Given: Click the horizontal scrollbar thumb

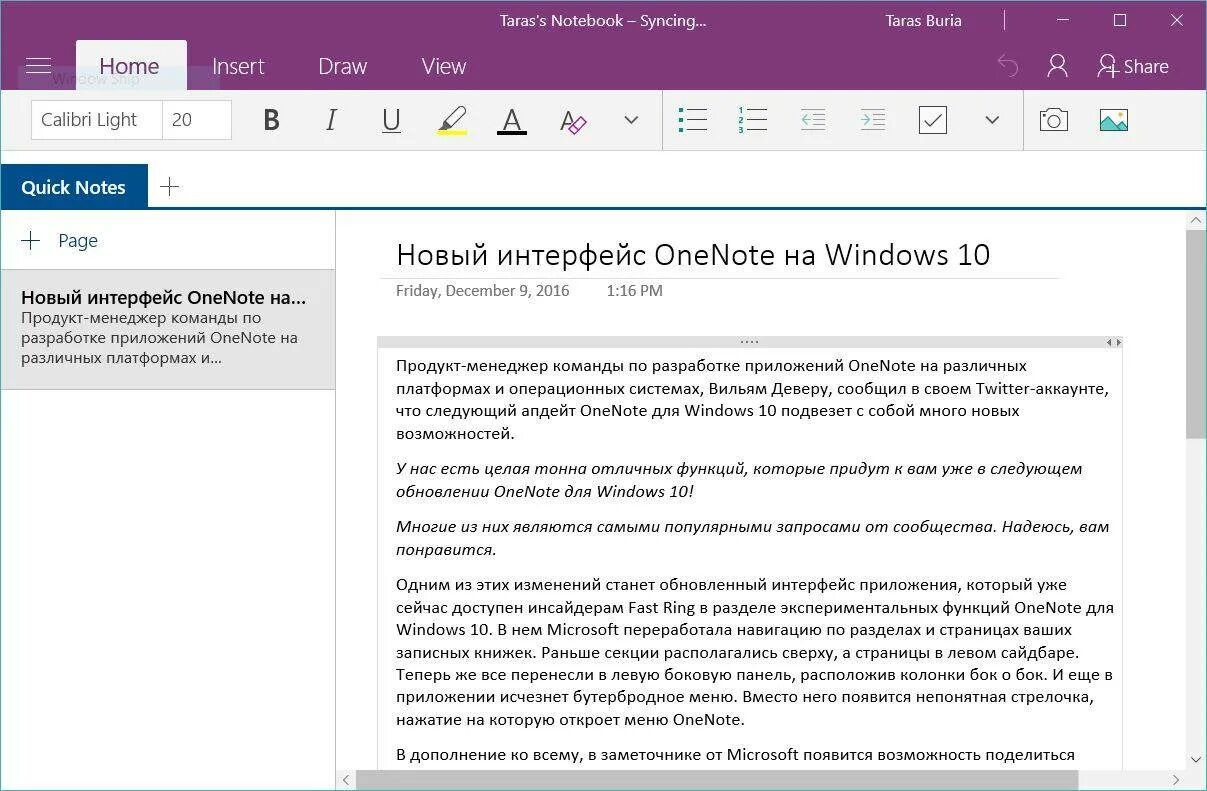Looking at the screenshot, I should pyautogui.click(x=716, y=780).
